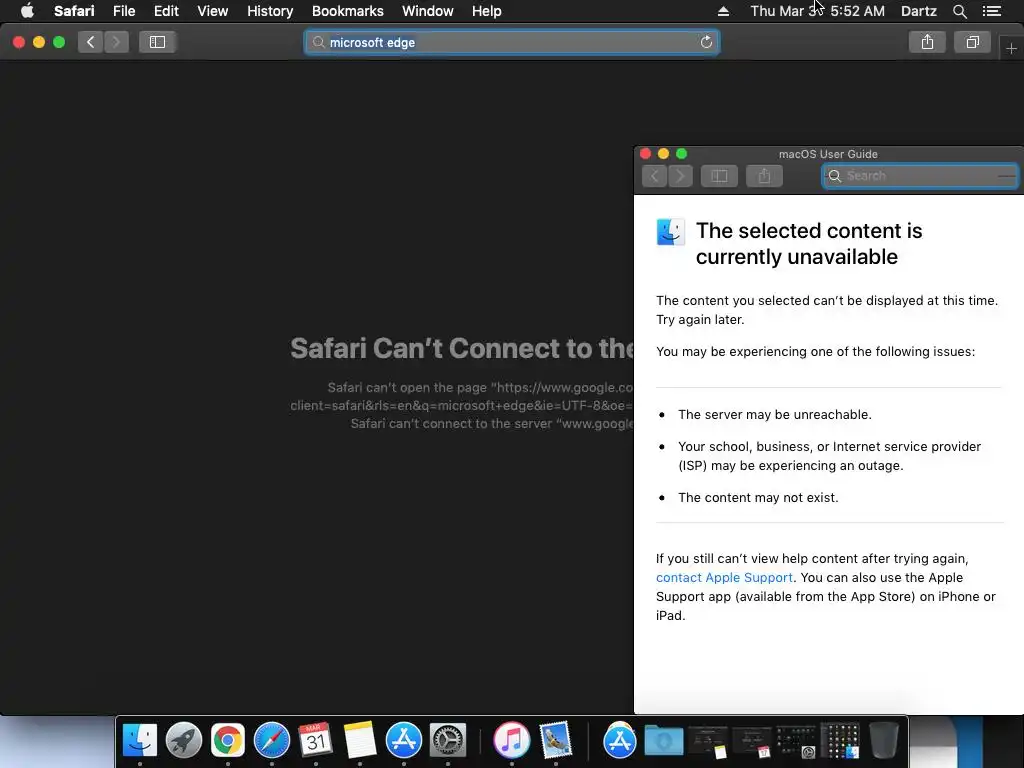Screen dimensions: 1024x768
Task: Click minimized Launchpad-grid thumbnail with Finder badge
Action: 840,741
